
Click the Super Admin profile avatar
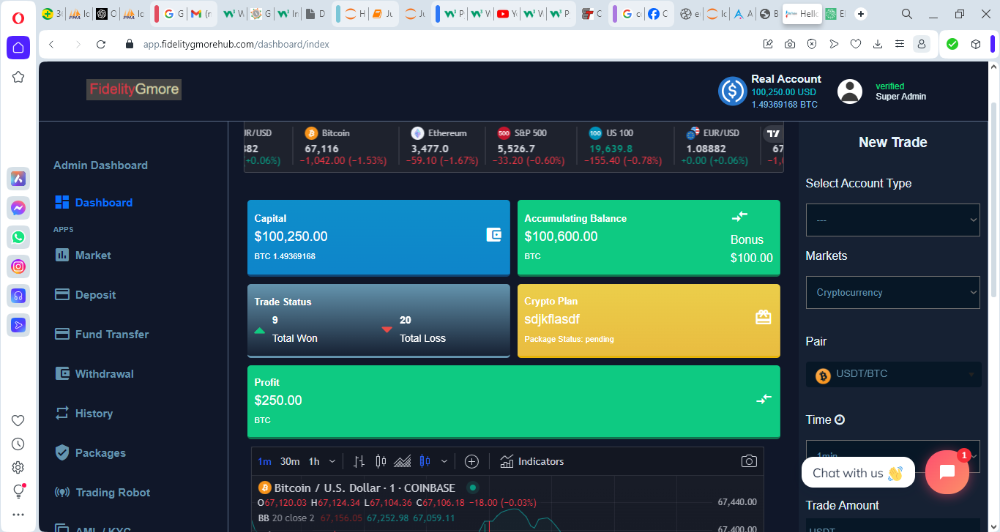[x=850, y=91]
